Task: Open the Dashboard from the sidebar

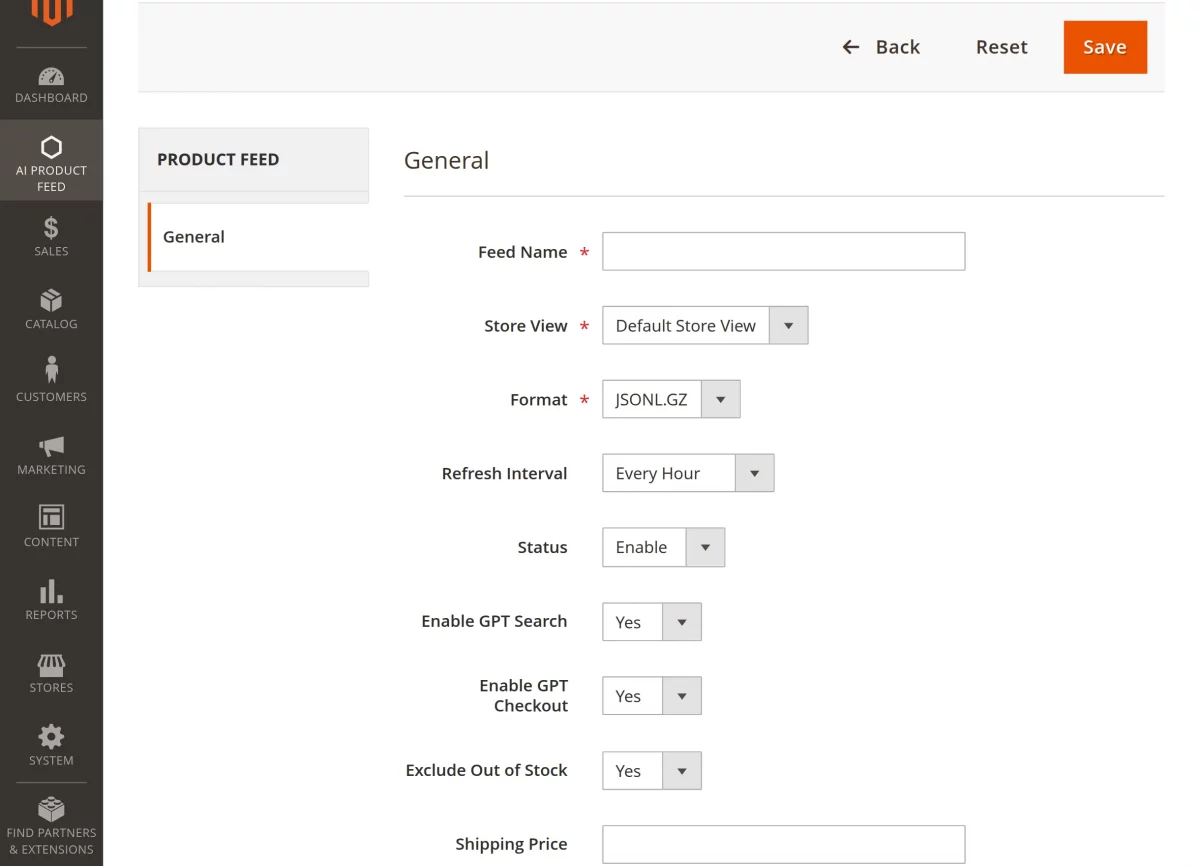Action: coord(51,84)
